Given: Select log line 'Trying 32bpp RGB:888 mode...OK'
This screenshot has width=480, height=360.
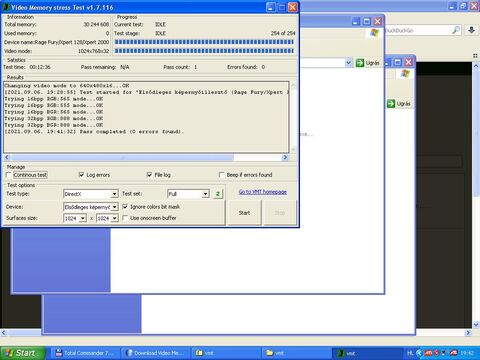Looking at the screenshot, I should click(54, 119).
